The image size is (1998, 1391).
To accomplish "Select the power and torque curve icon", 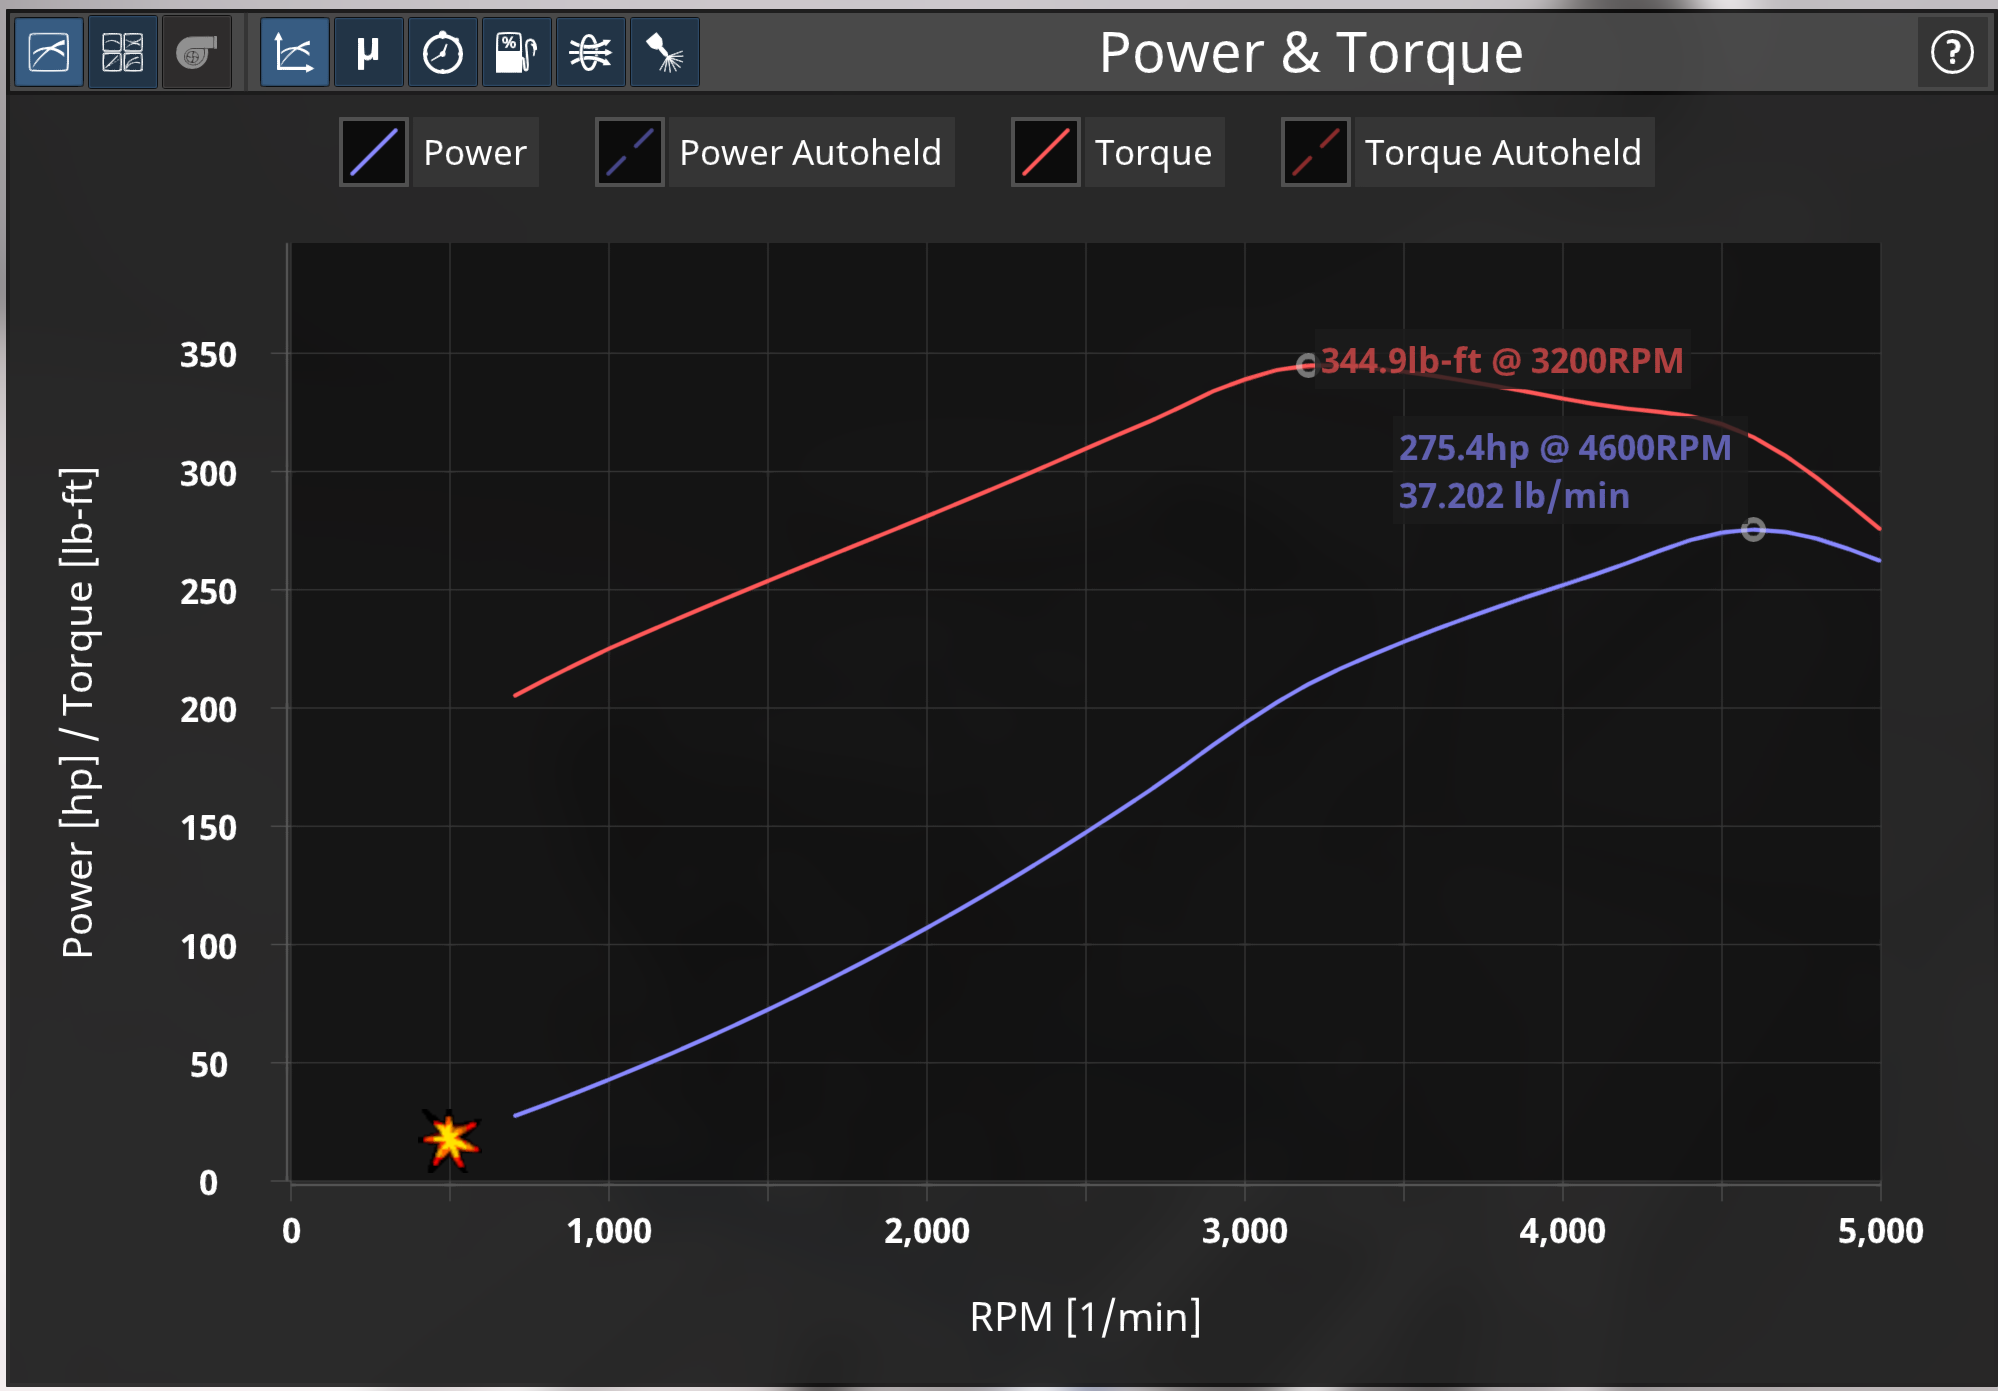I will click(294, 52).
